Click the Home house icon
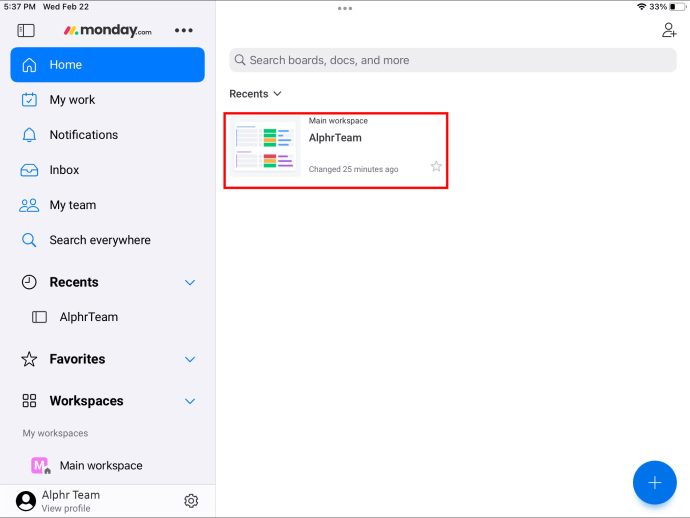Viewport: 690px width, 518px height. click(x=29, y=65)
